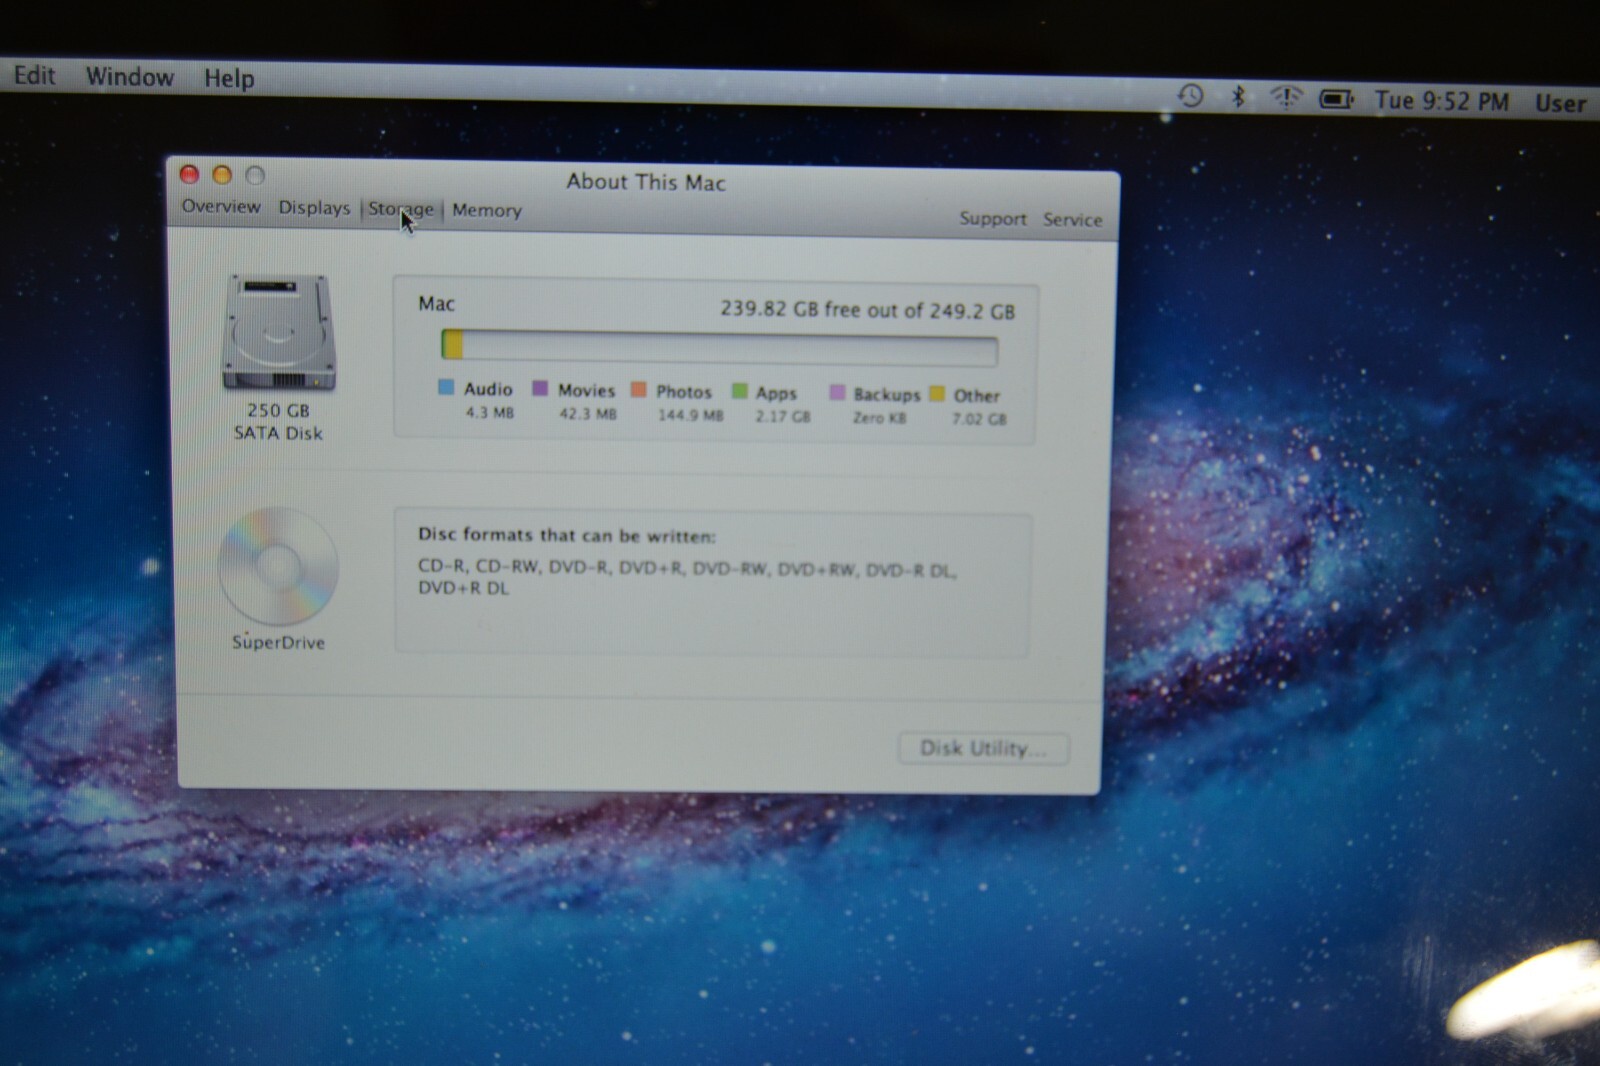Minimize the About This Mac window
Image resolution: width=1600 pixels, height=1066 pixels.
[x=222, y=175]
